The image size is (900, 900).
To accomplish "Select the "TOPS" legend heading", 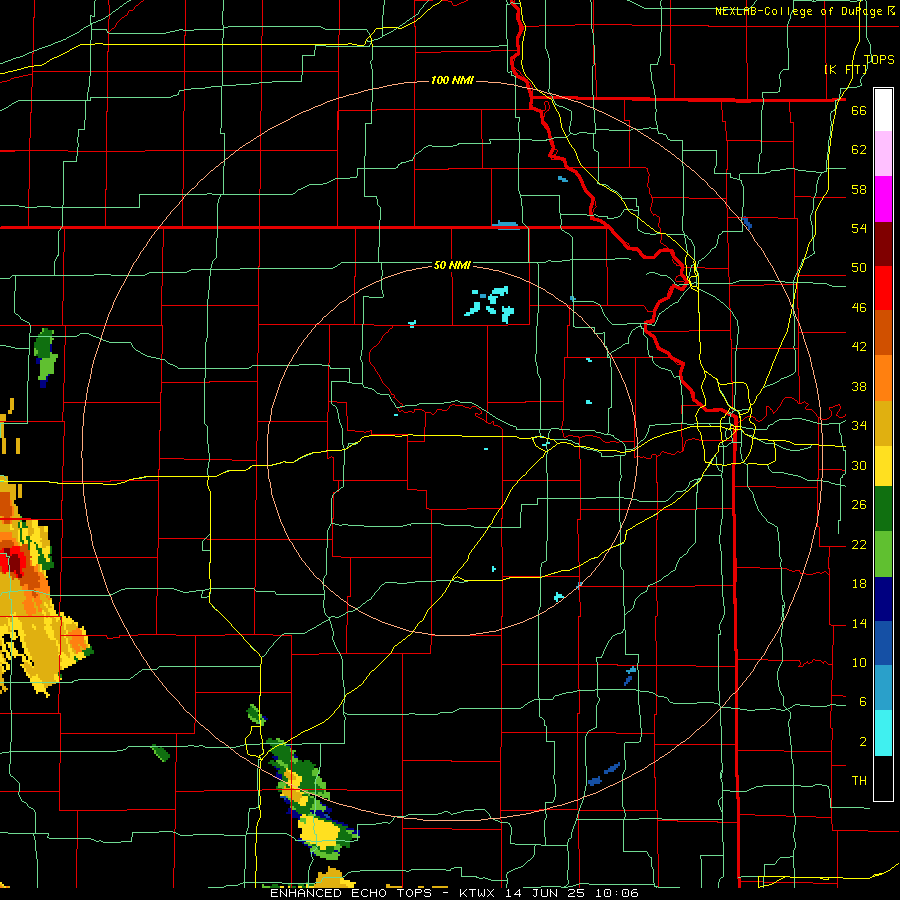I will coord(879,59).
